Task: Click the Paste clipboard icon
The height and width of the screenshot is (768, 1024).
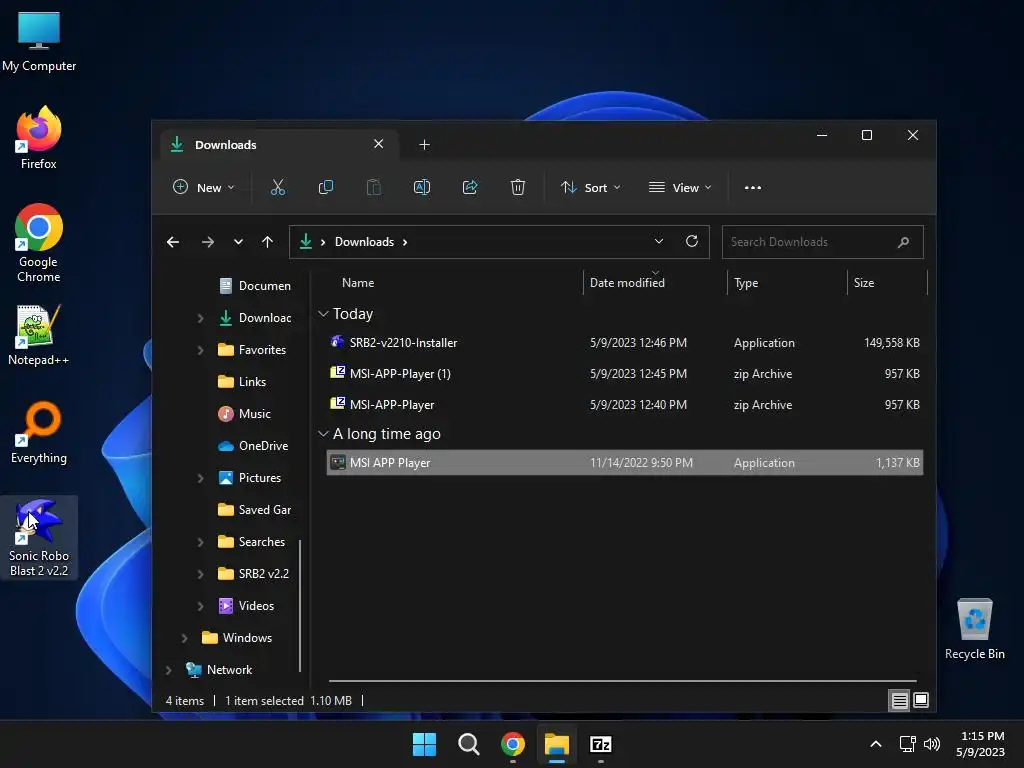Action: [x=374, y=187]
